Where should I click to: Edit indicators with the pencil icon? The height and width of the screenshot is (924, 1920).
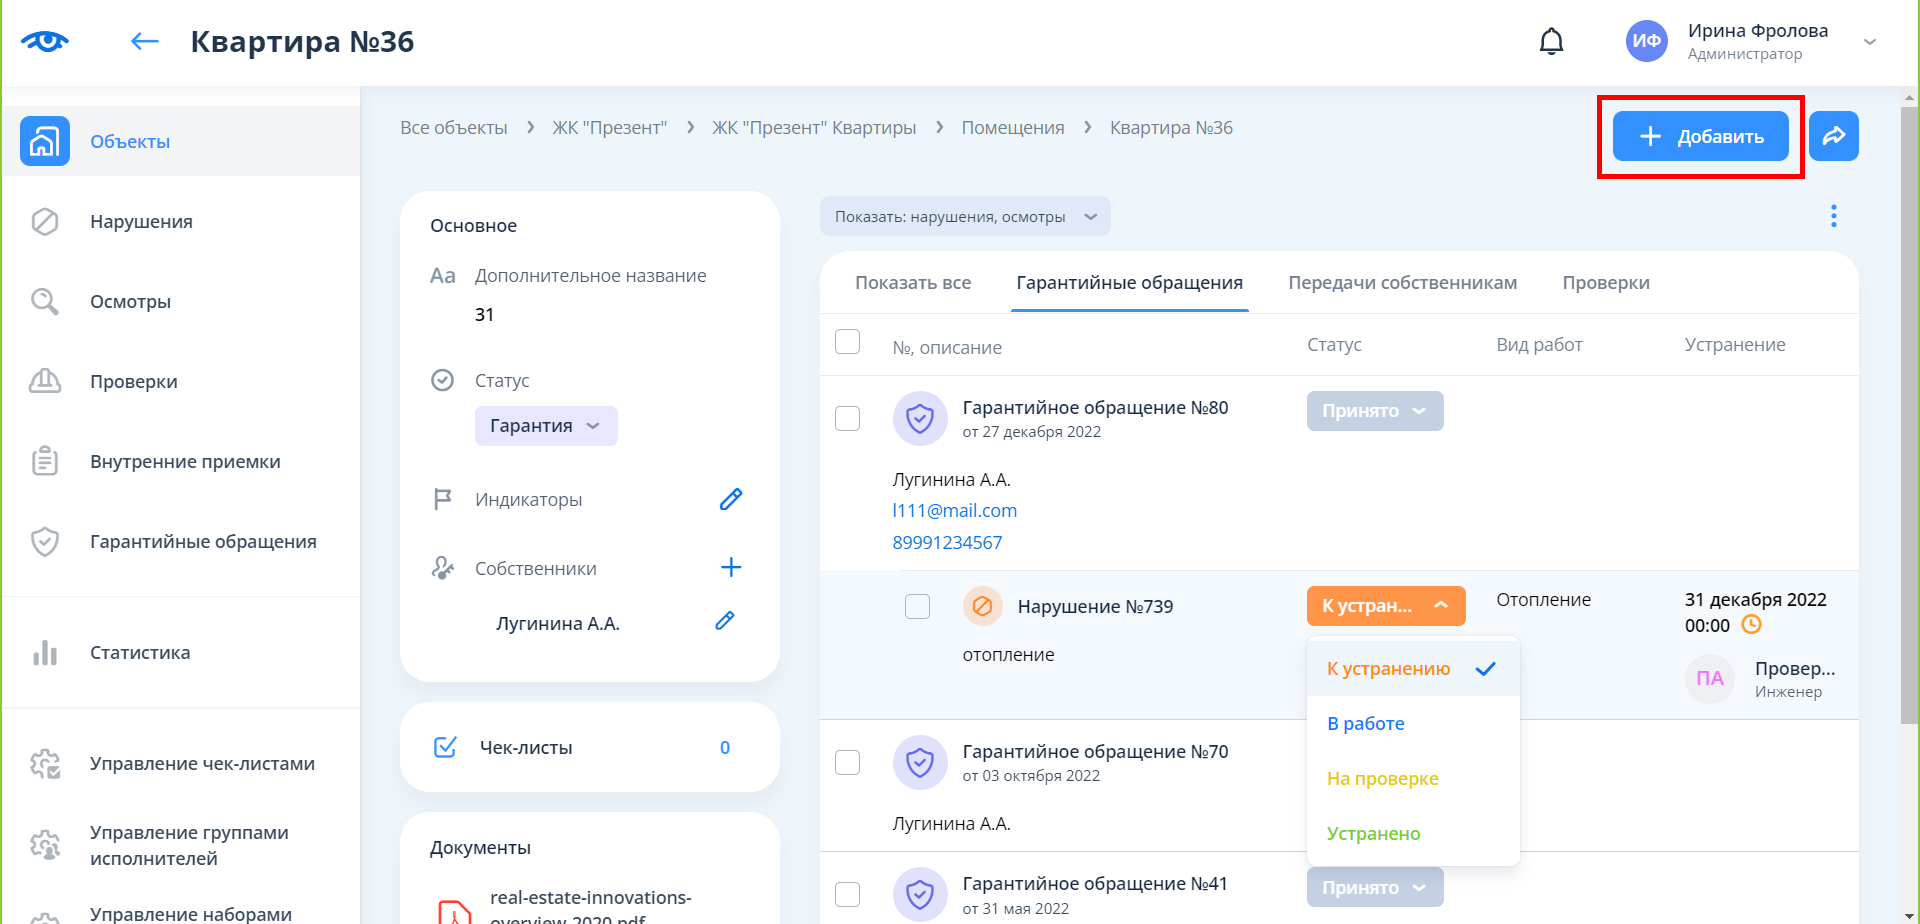(x=731, y=499)
